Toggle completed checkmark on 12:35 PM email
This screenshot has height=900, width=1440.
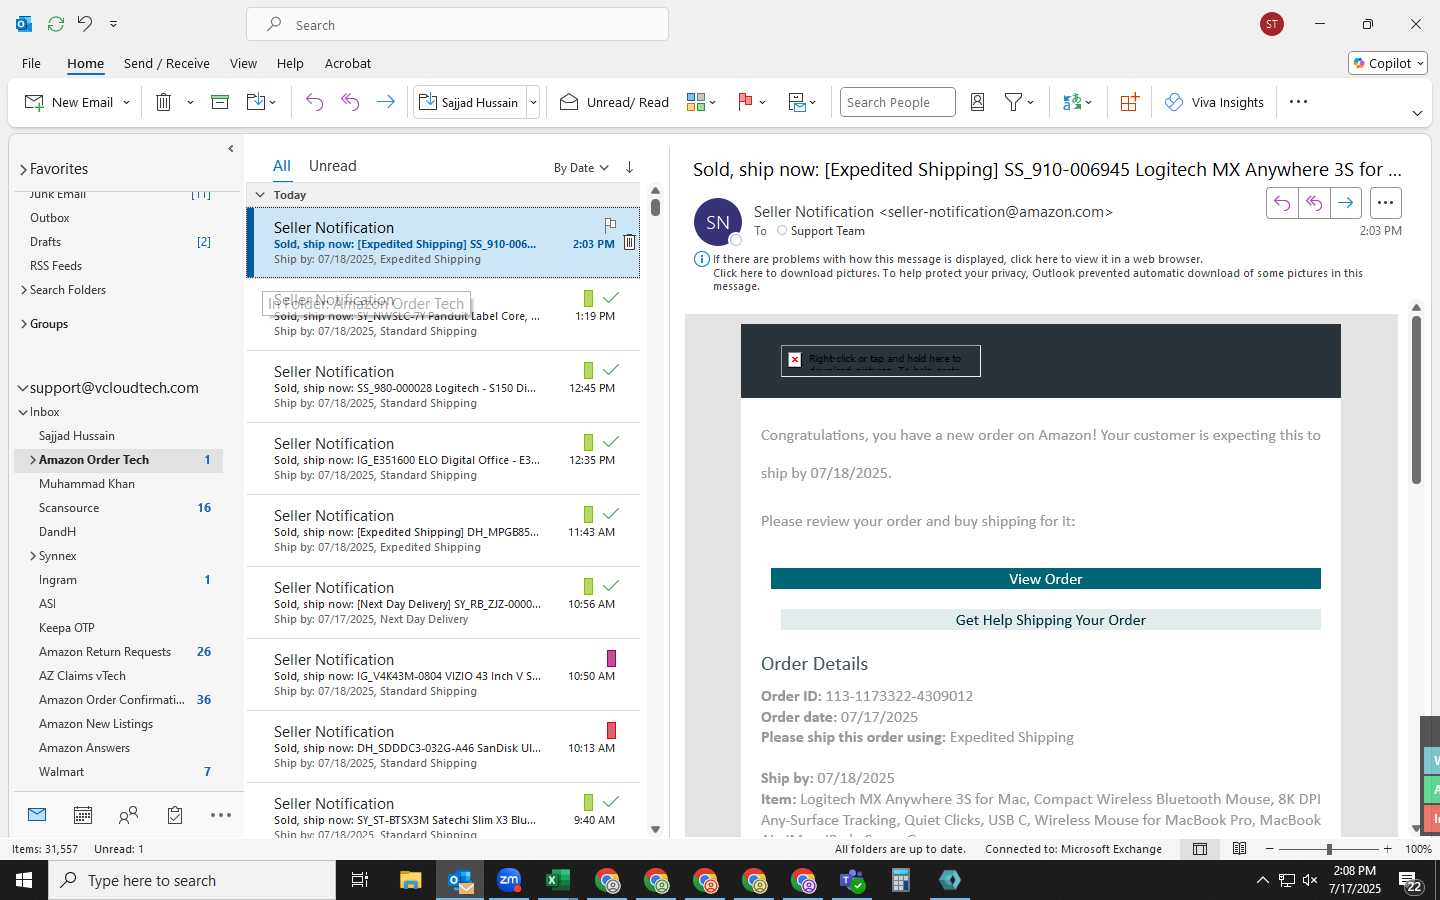[x=611, y=442]
